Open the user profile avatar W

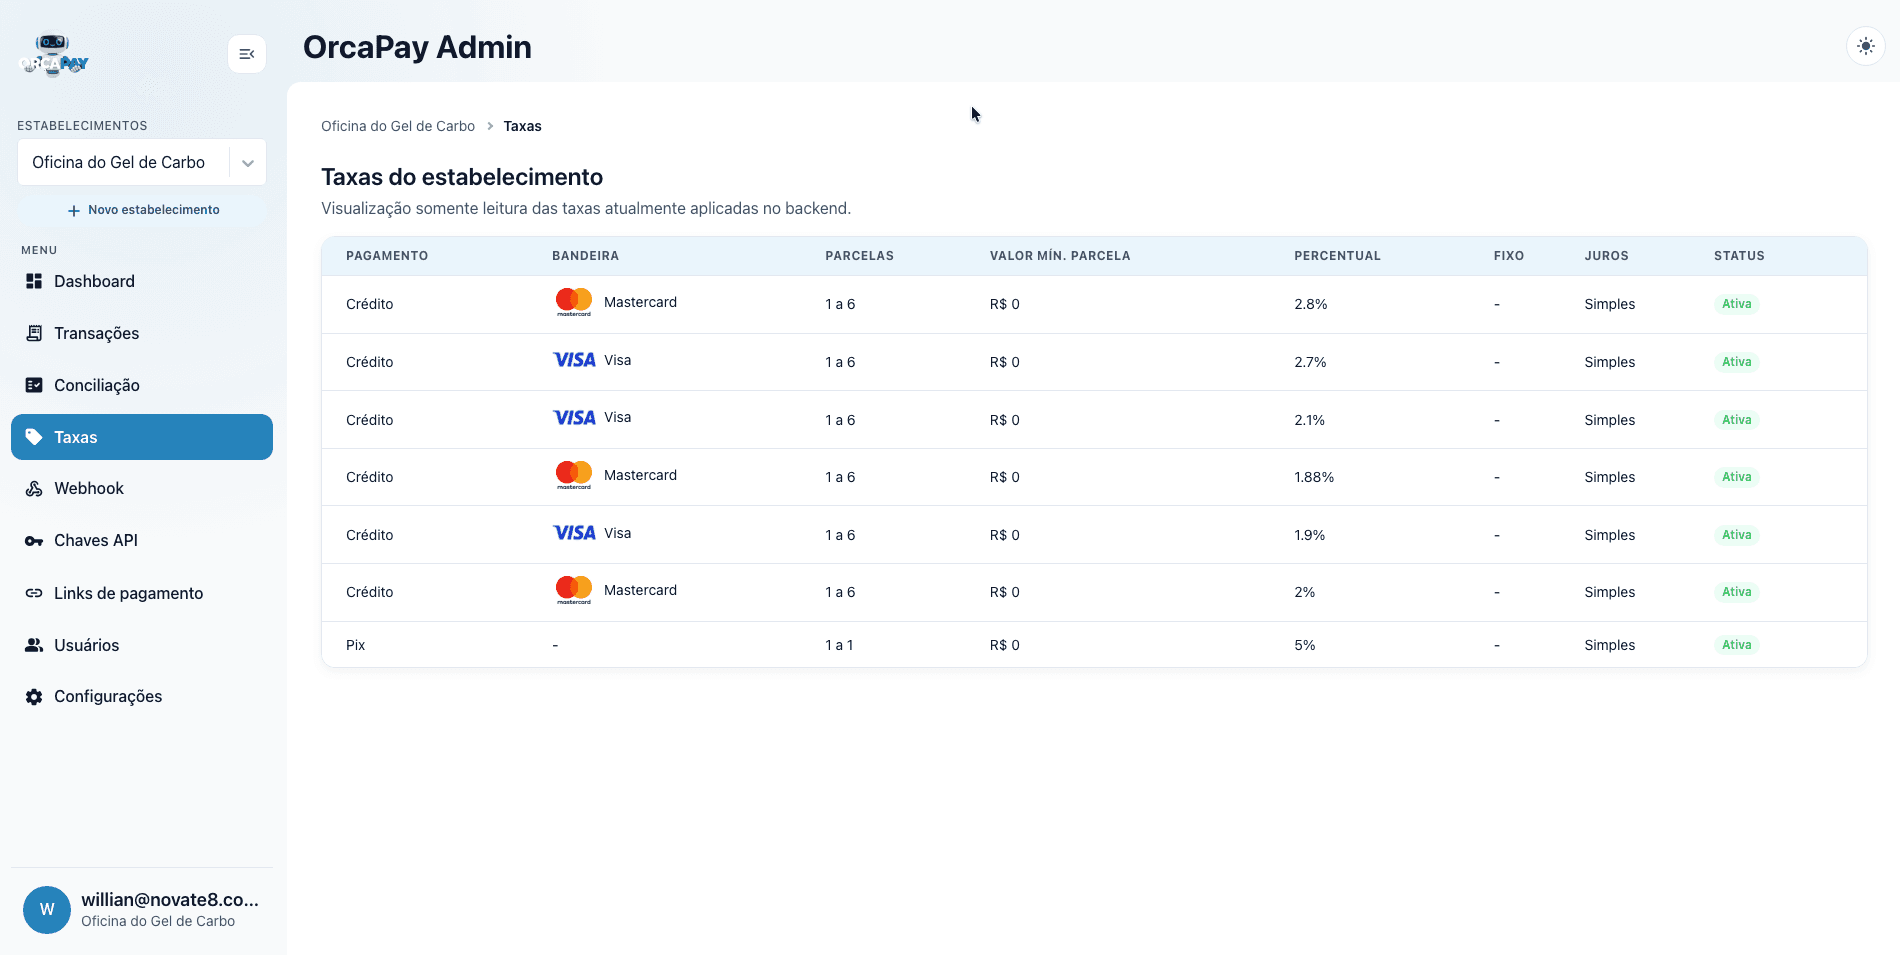pos(47,910)
